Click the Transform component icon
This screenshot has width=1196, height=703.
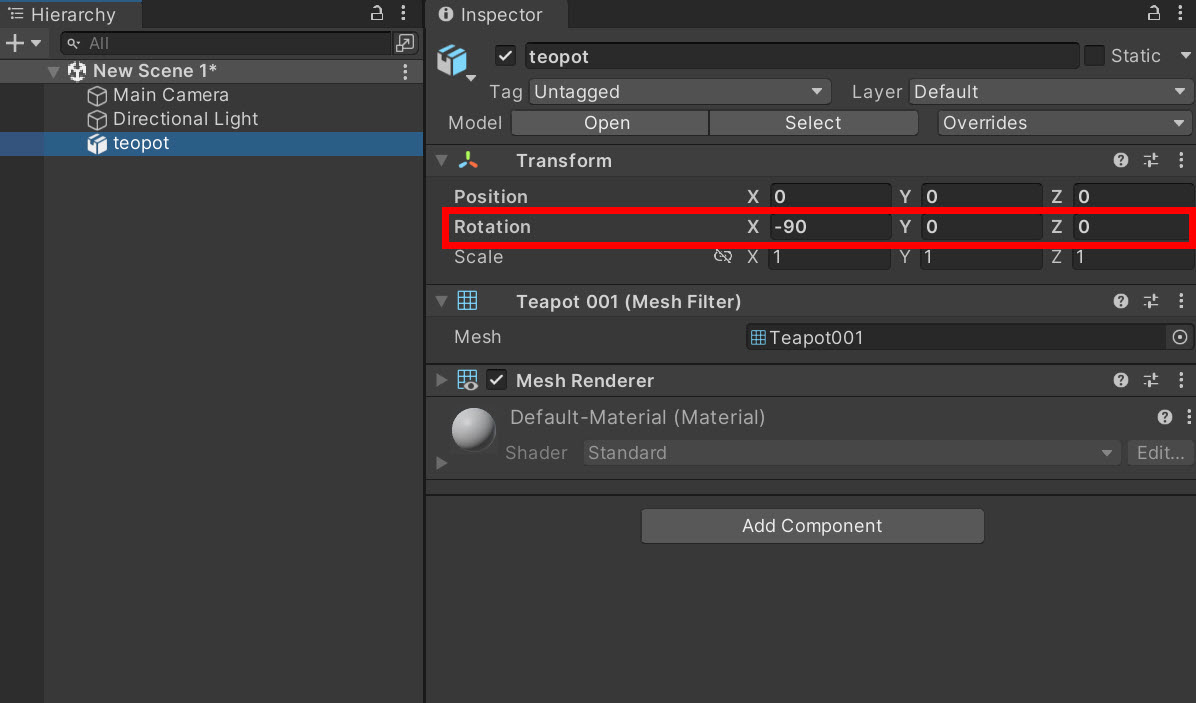coord(468,160)
